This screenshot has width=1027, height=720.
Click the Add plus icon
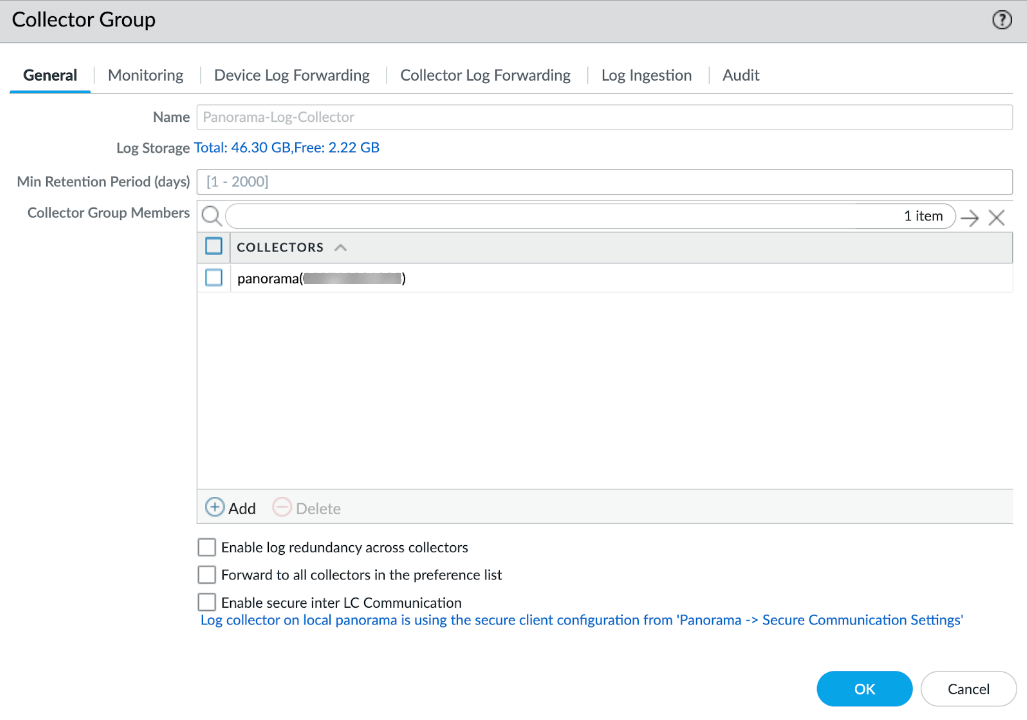215,508
